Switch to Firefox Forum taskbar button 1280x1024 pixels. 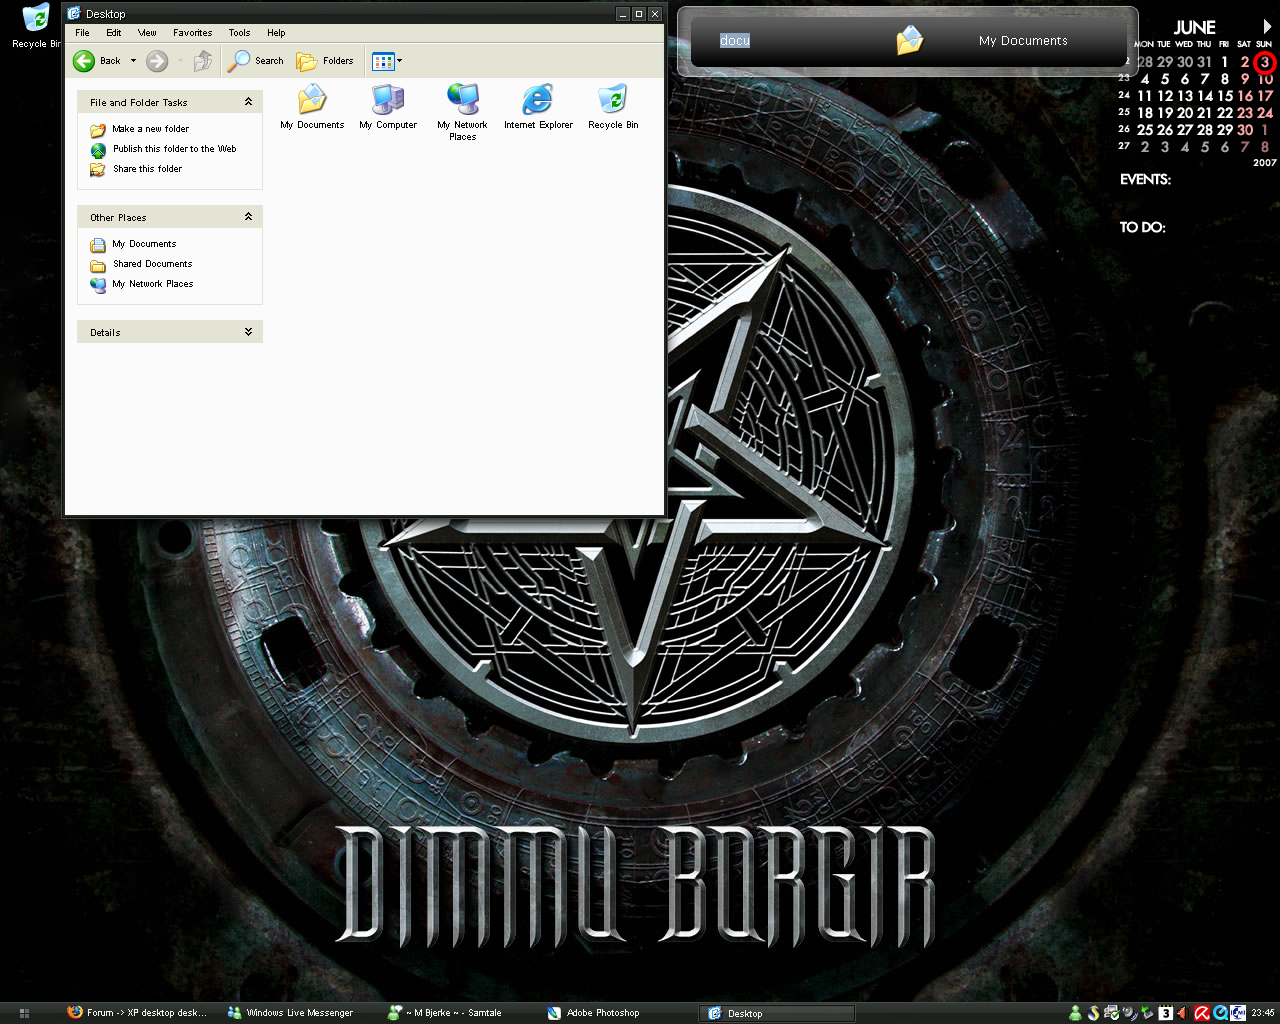pyautogui.click(x=138, y=1013)
